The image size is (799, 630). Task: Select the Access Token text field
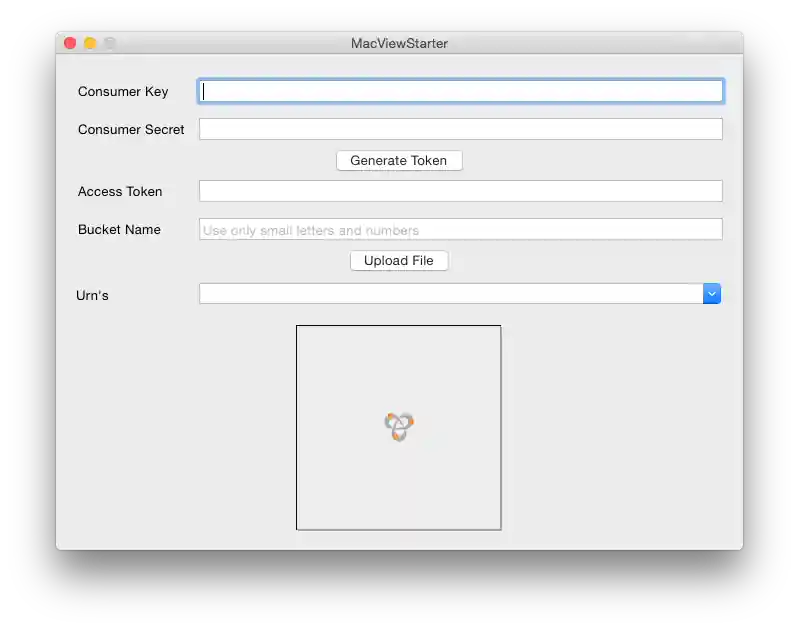point(460,191)
